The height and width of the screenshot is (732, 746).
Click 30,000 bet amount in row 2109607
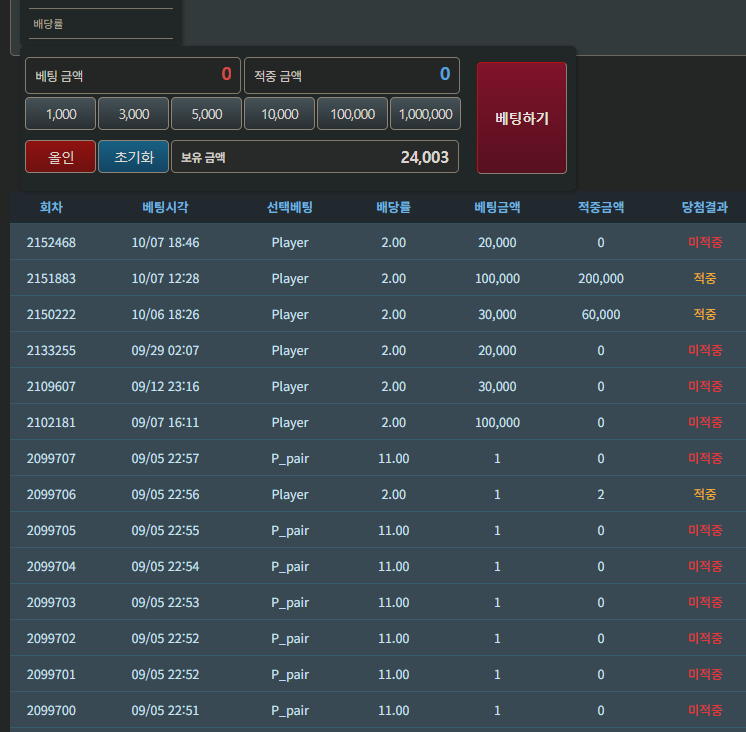497,386
